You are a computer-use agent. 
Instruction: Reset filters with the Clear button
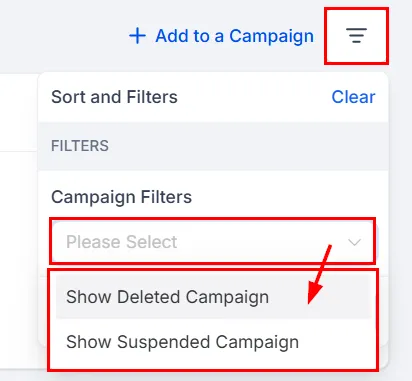click(x=353, y=97)
